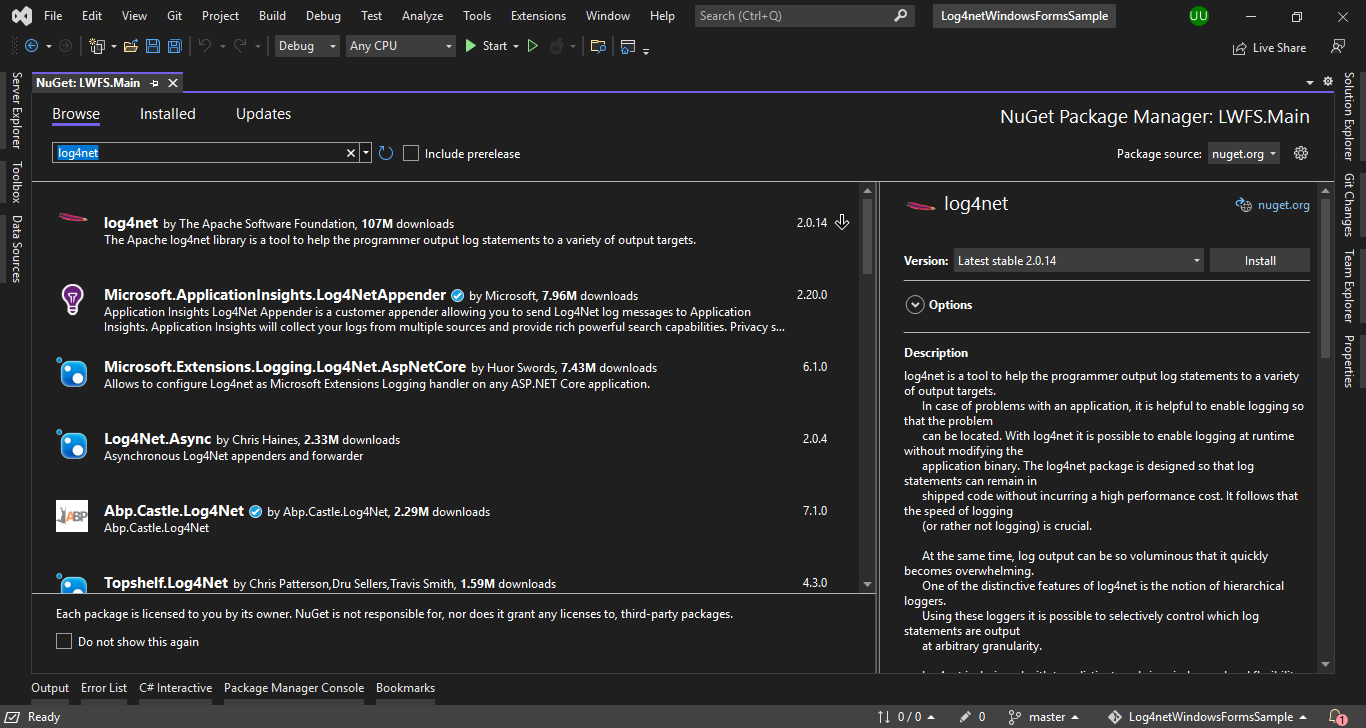Click the download arrow beside log4net 2.0.14
The width and height of the screenshot is (1366, 728).
pos(842,222)
